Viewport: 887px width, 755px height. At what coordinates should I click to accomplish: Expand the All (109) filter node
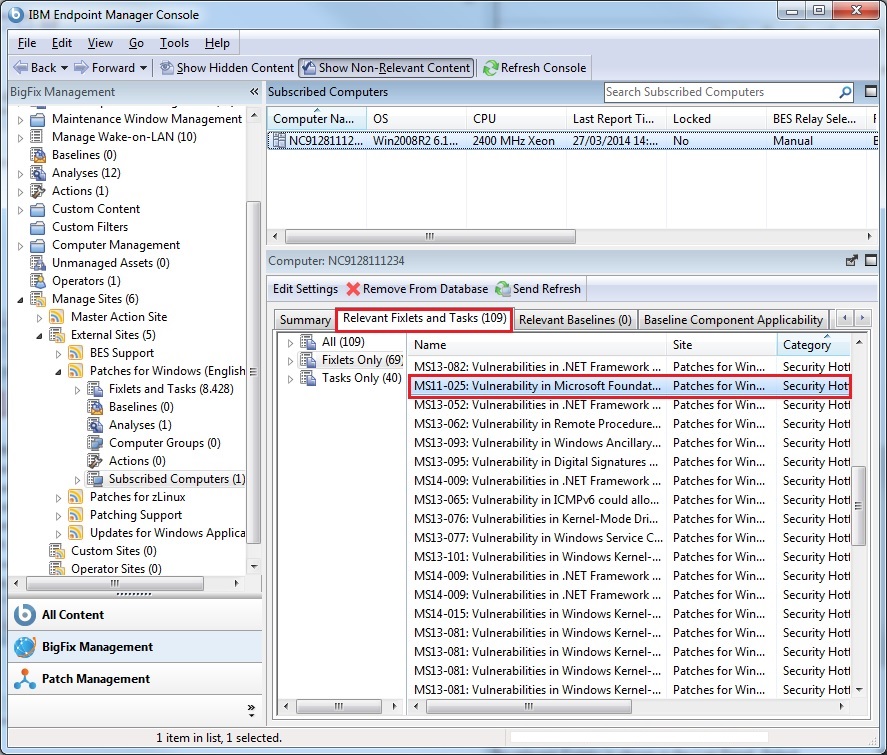pyautogui.click(x=290, y=343)
